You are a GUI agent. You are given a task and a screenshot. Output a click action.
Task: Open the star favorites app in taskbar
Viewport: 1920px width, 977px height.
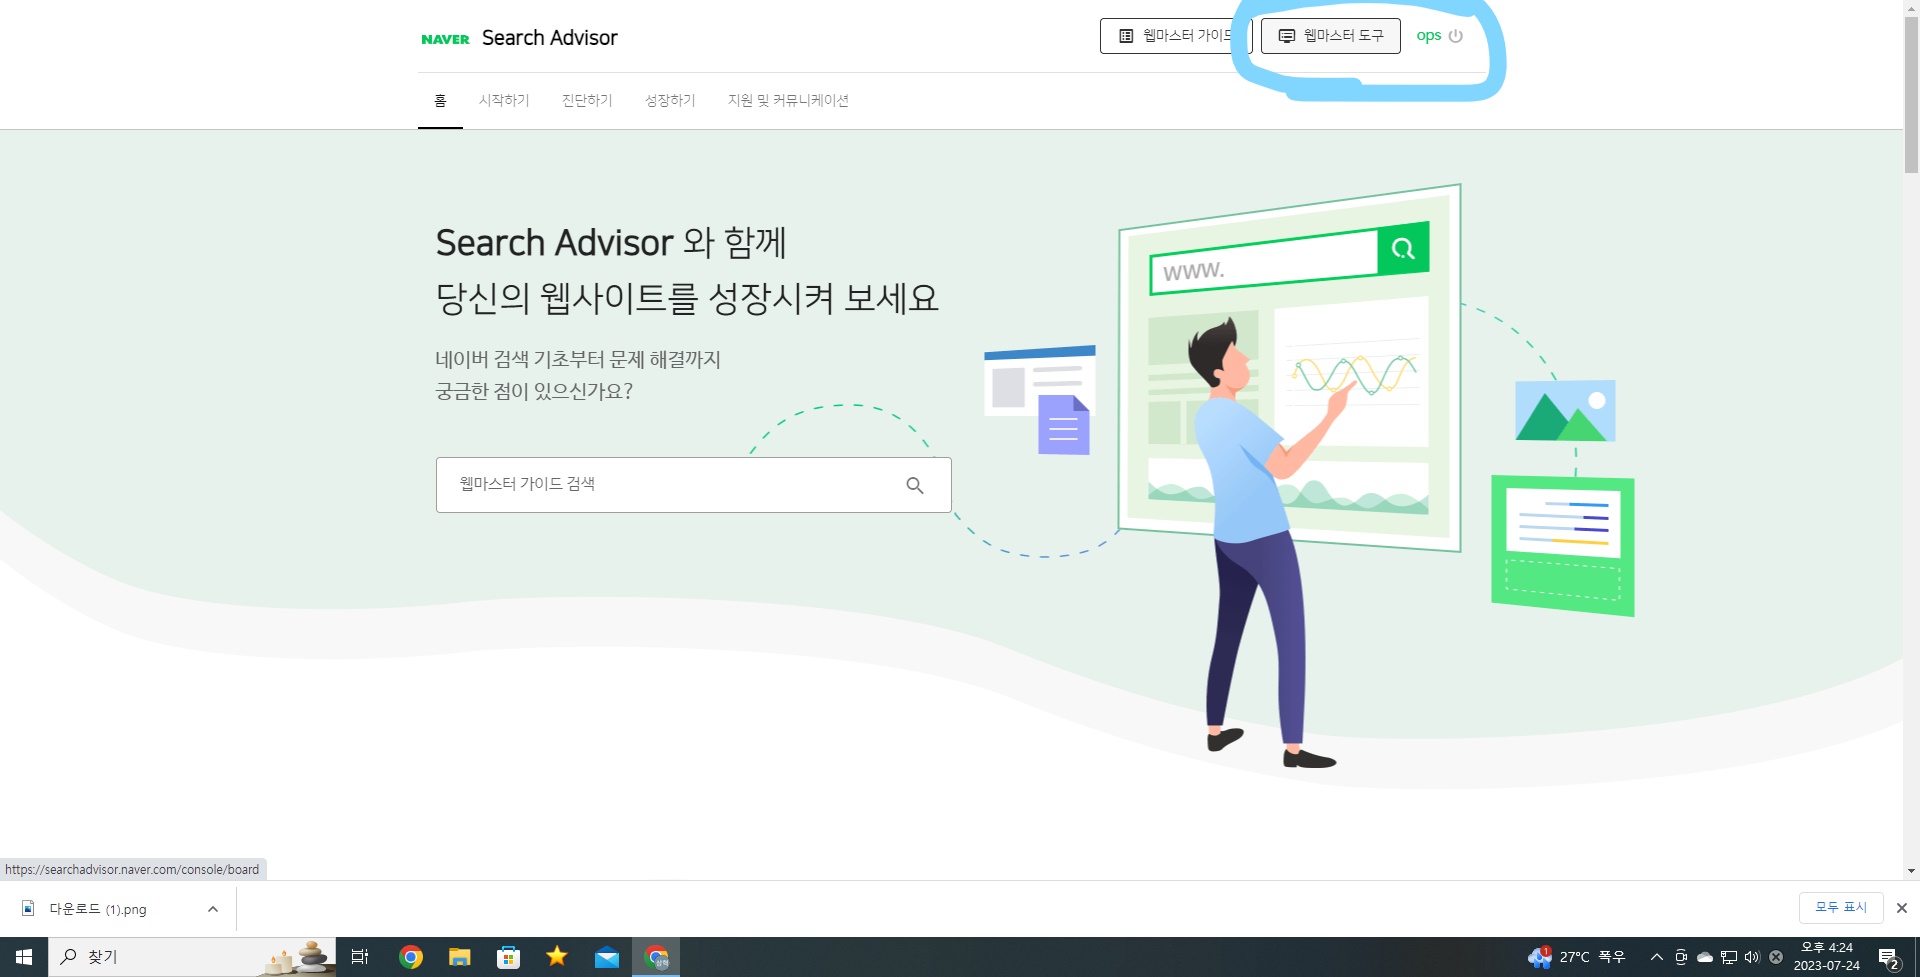(557, 957)
